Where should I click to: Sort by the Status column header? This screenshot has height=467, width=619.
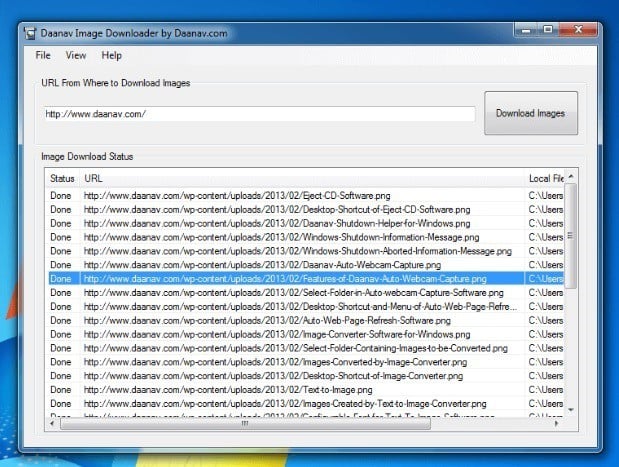[62, 178]
